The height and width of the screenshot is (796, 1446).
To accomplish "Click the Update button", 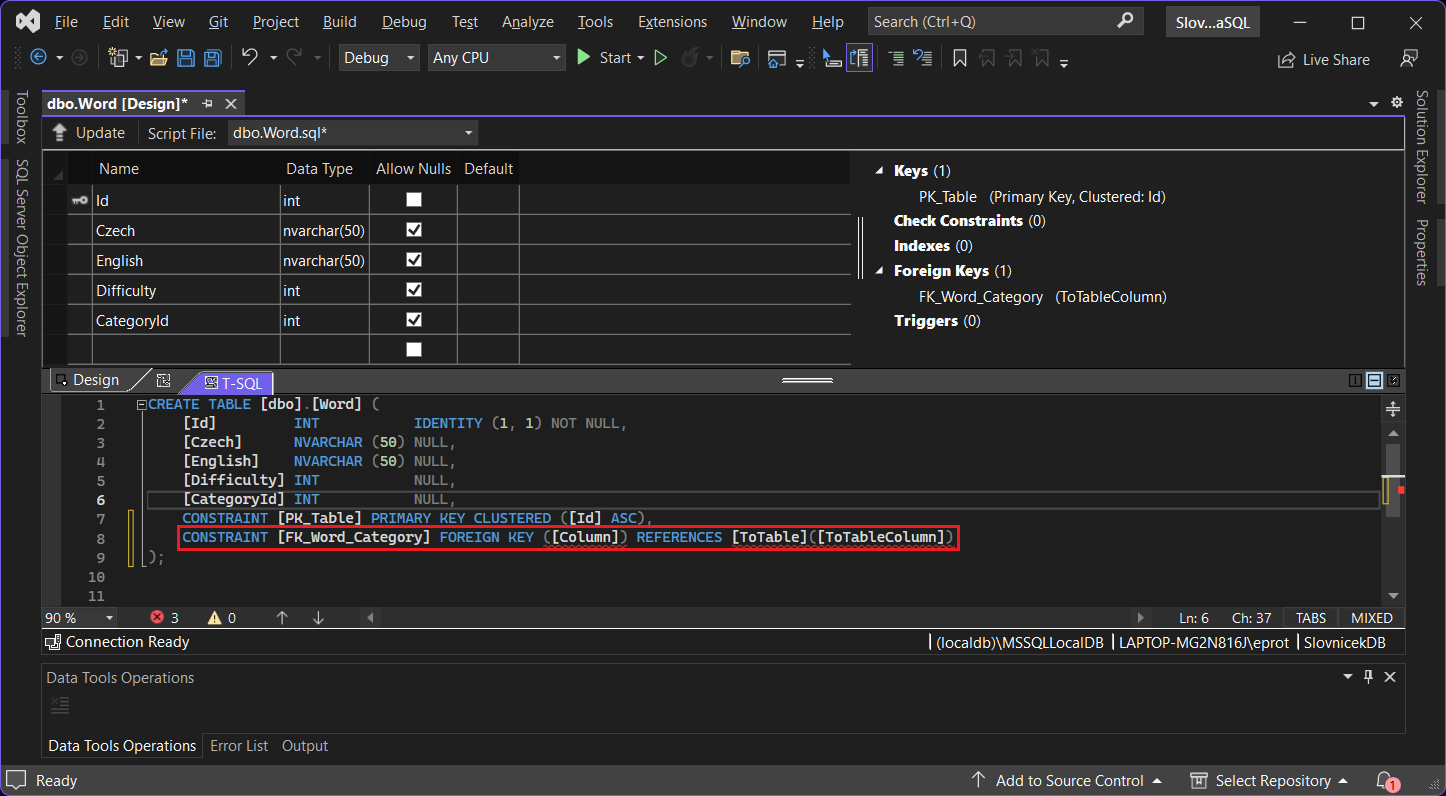I will click(89, 133).
